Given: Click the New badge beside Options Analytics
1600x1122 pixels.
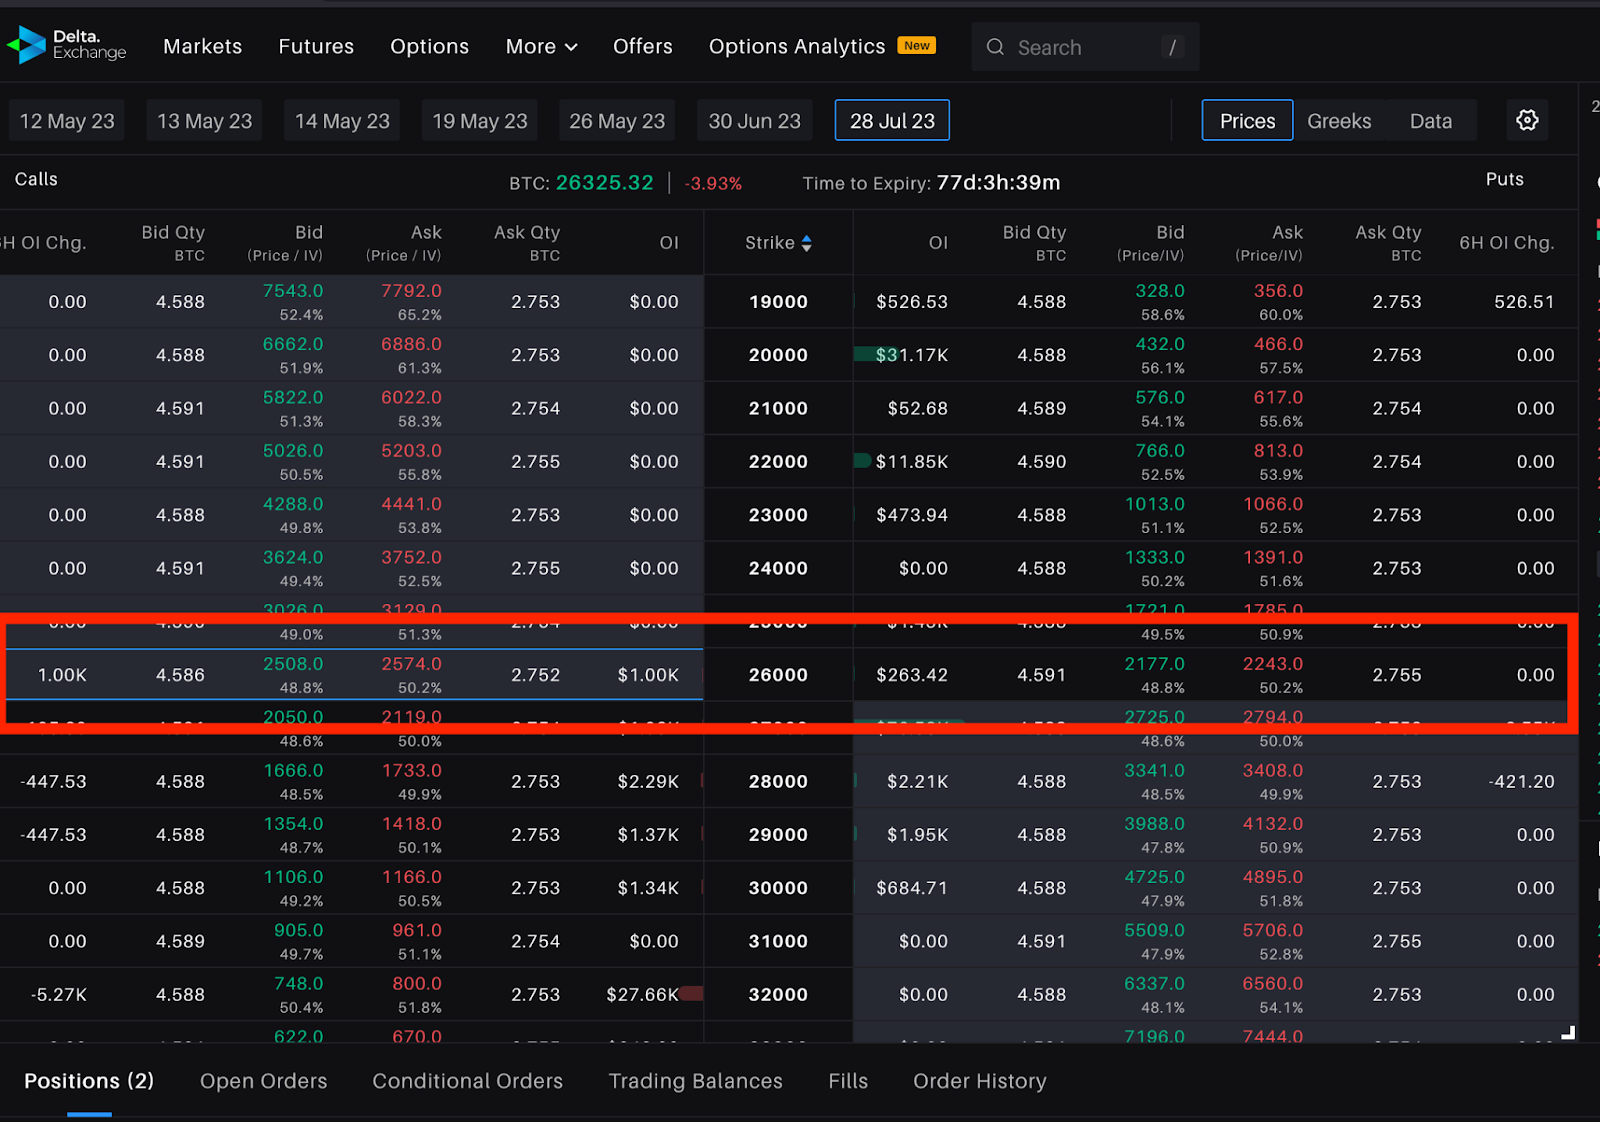Looking at the screenshot, I should tap(916, 45).
